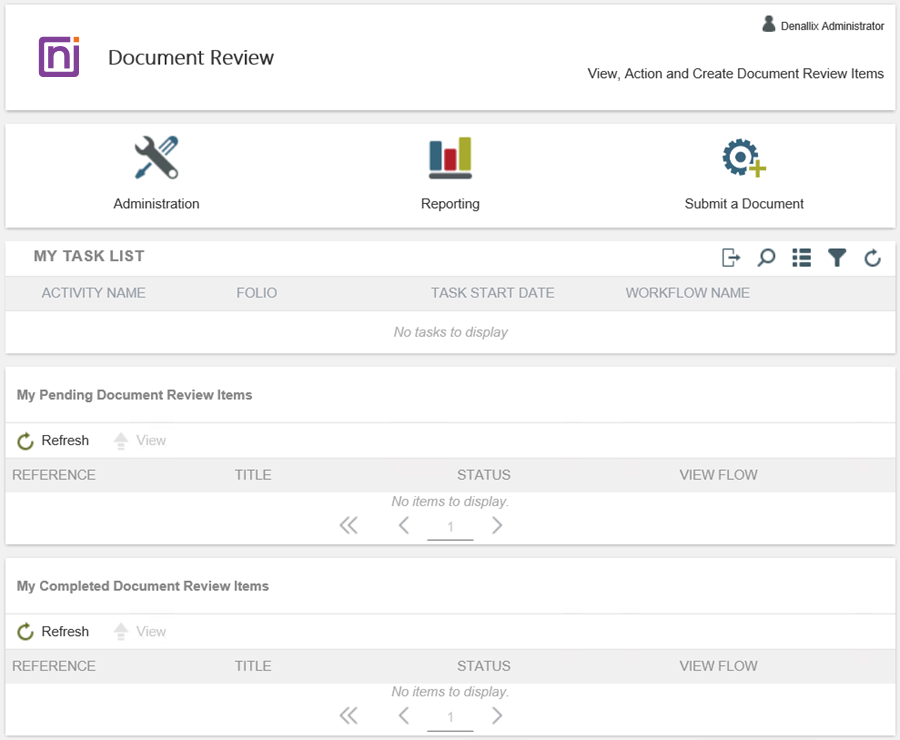900x740 pixels.
Task: Open the task list filter funnel
Action: (837, 258)
